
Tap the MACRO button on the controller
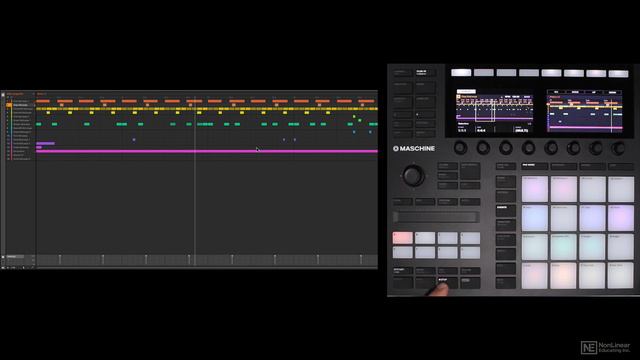click(x=425, y=133)
